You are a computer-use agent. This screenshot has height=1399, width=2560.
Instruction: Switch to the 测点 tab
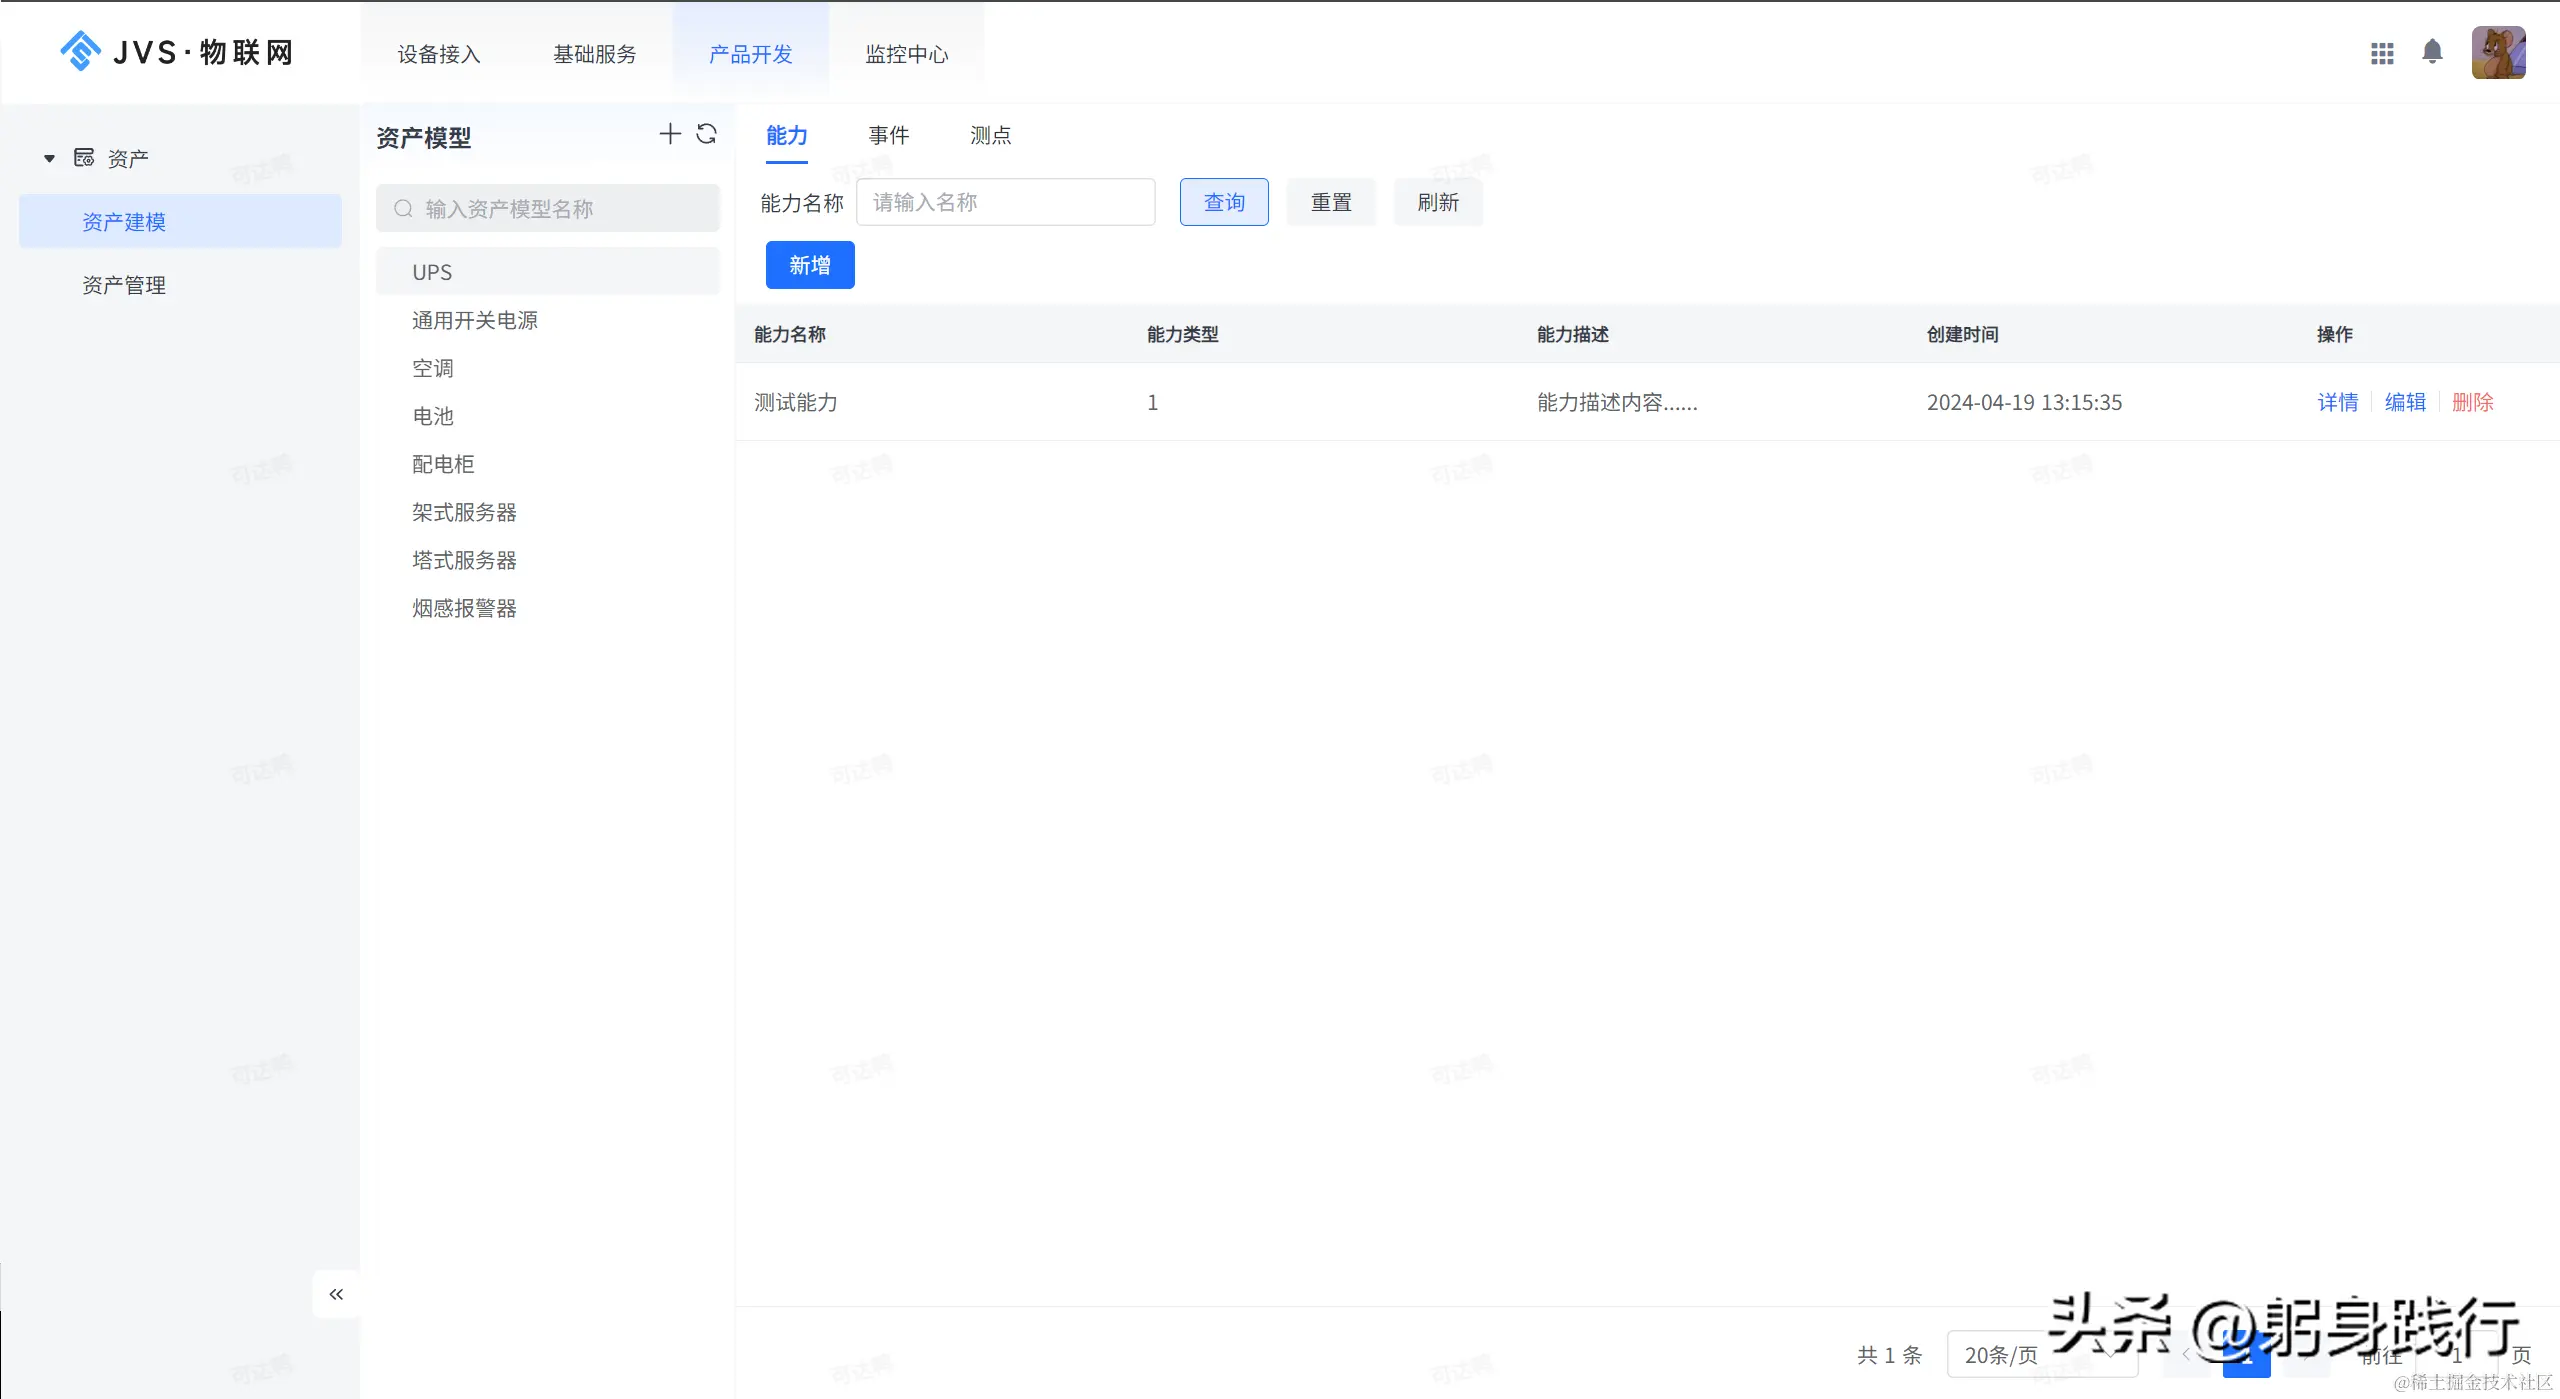(990, 135)
